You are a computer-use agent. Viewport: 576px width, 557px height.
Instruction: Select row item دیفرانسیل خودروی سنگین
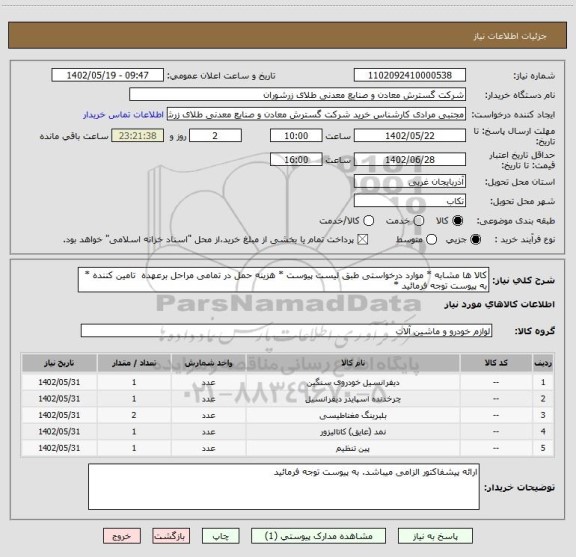[353, 382]
